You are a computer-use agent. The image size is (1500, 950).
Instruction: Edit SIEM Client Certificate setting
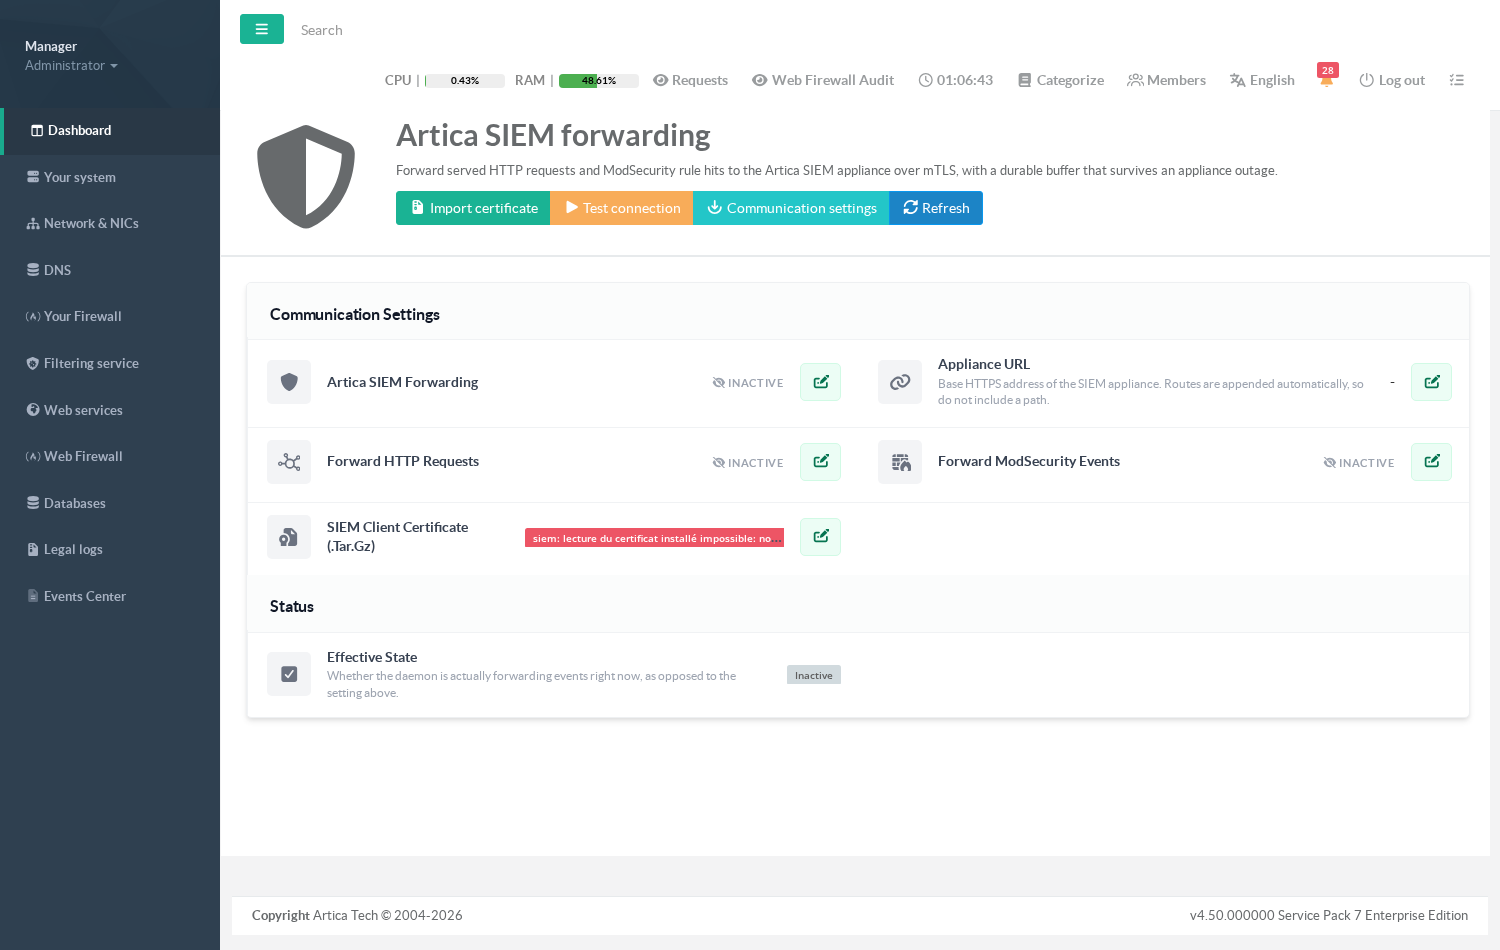coord(820,537)
